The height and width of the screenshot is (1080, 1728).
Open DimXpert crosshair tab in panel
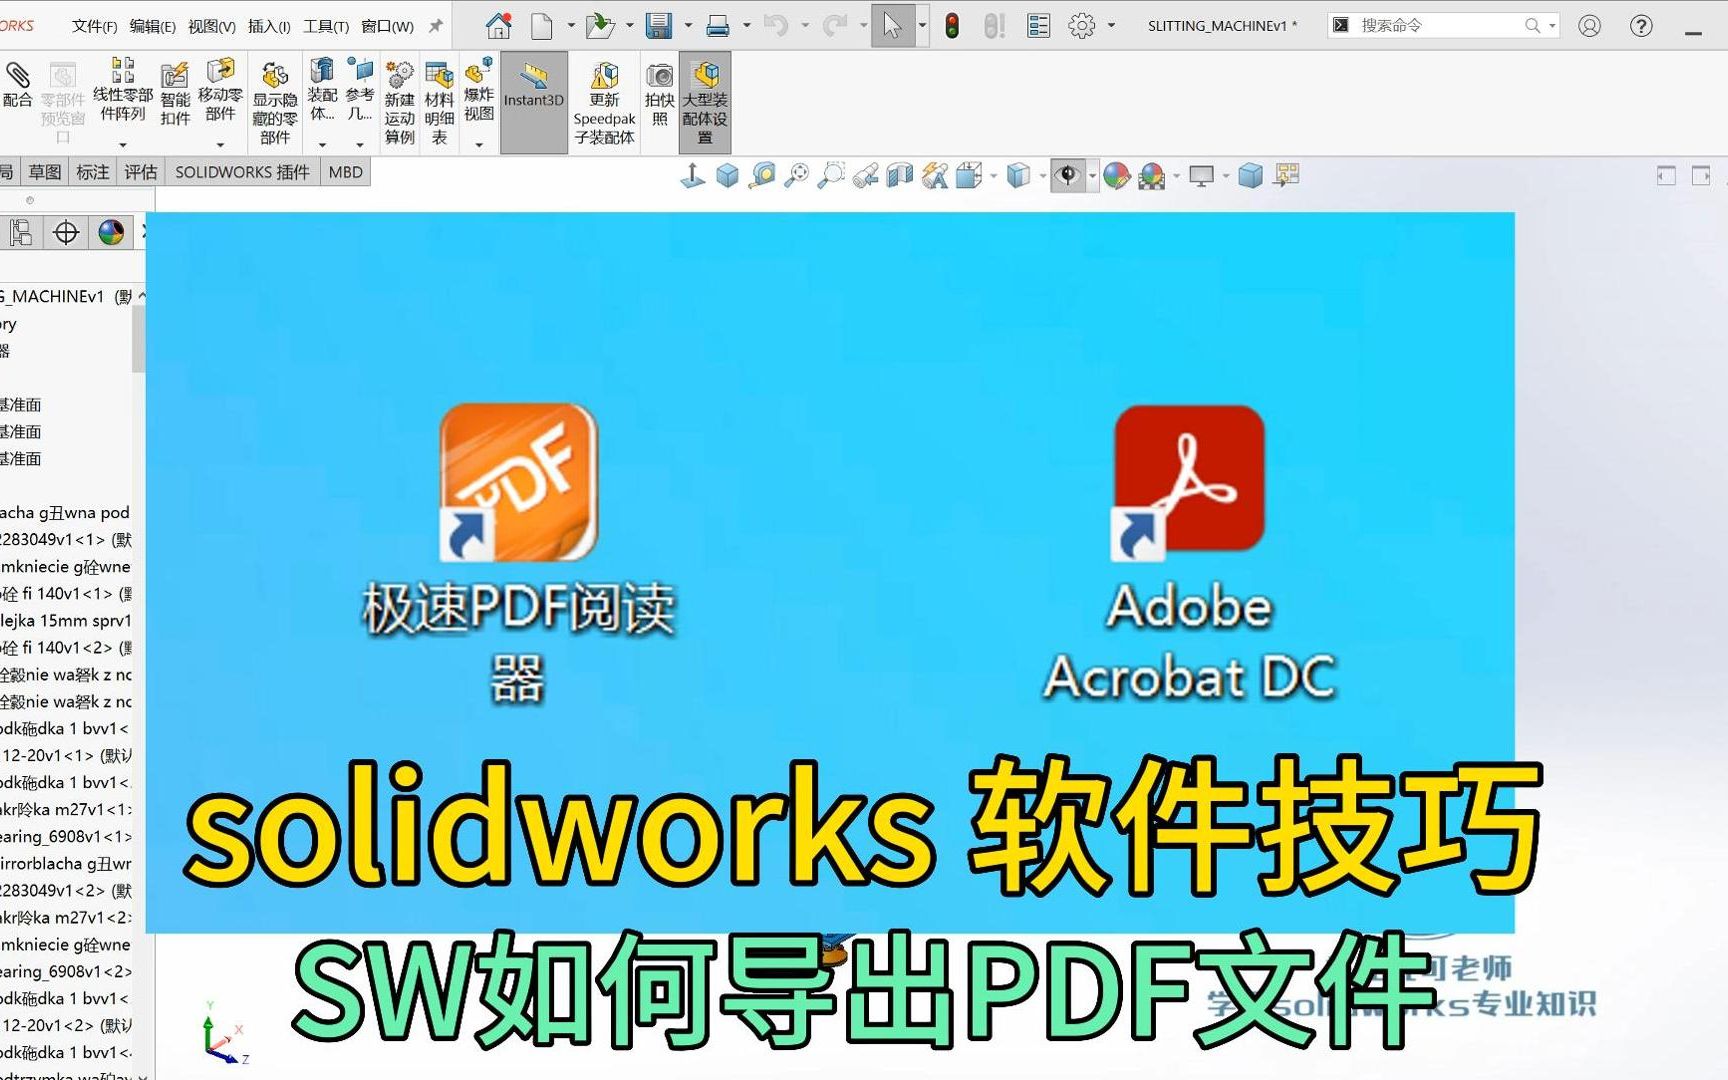(66, 233)
